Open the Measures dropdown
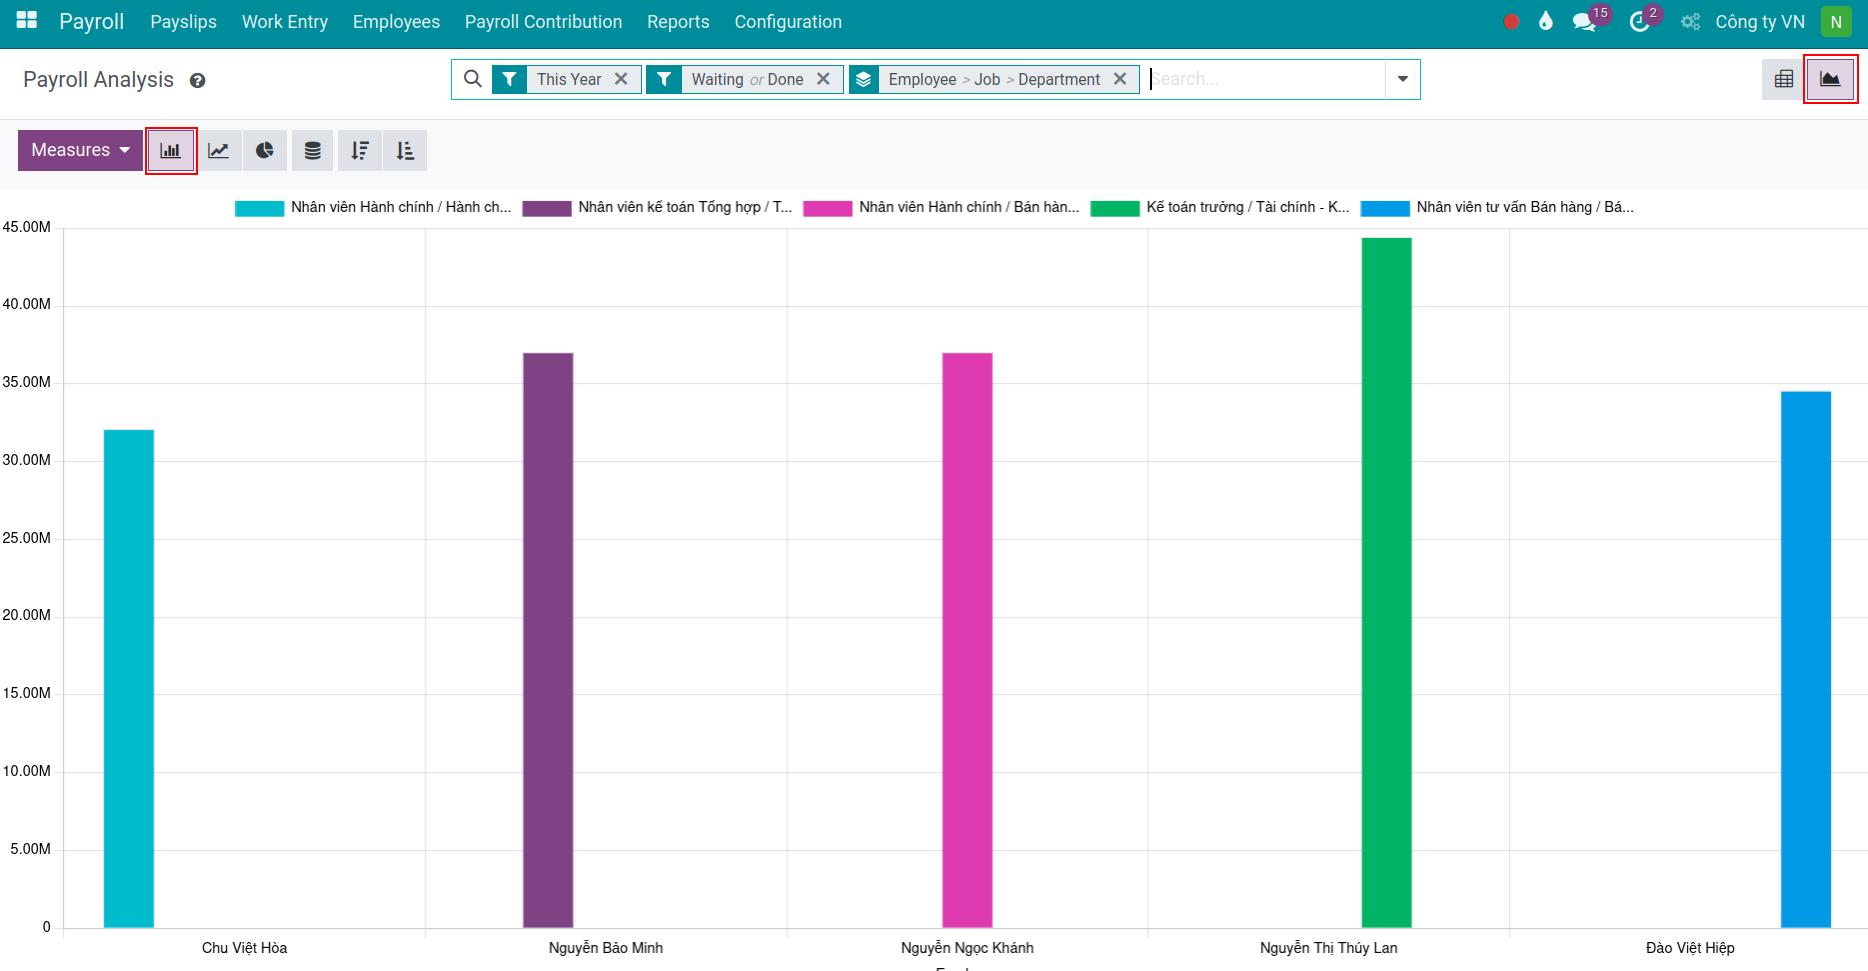The height and width of the screenshot is (971, 1868). (x=80, y=150)
